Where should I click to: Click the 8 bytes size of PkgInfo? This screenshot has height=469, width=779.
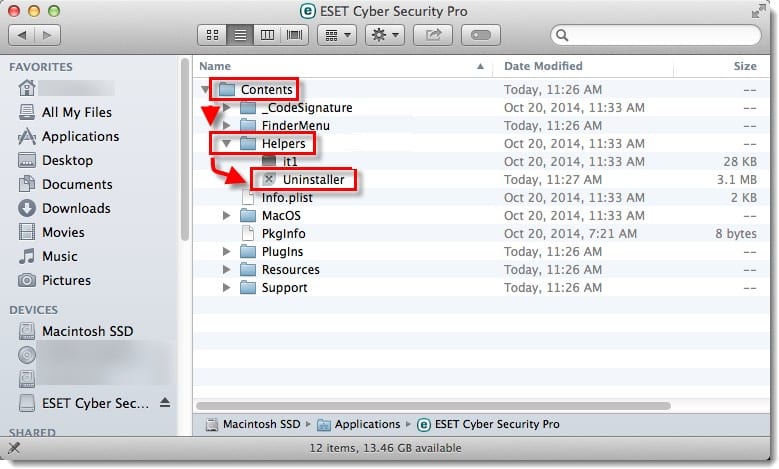pyautogui.click(x=736, y=234)
